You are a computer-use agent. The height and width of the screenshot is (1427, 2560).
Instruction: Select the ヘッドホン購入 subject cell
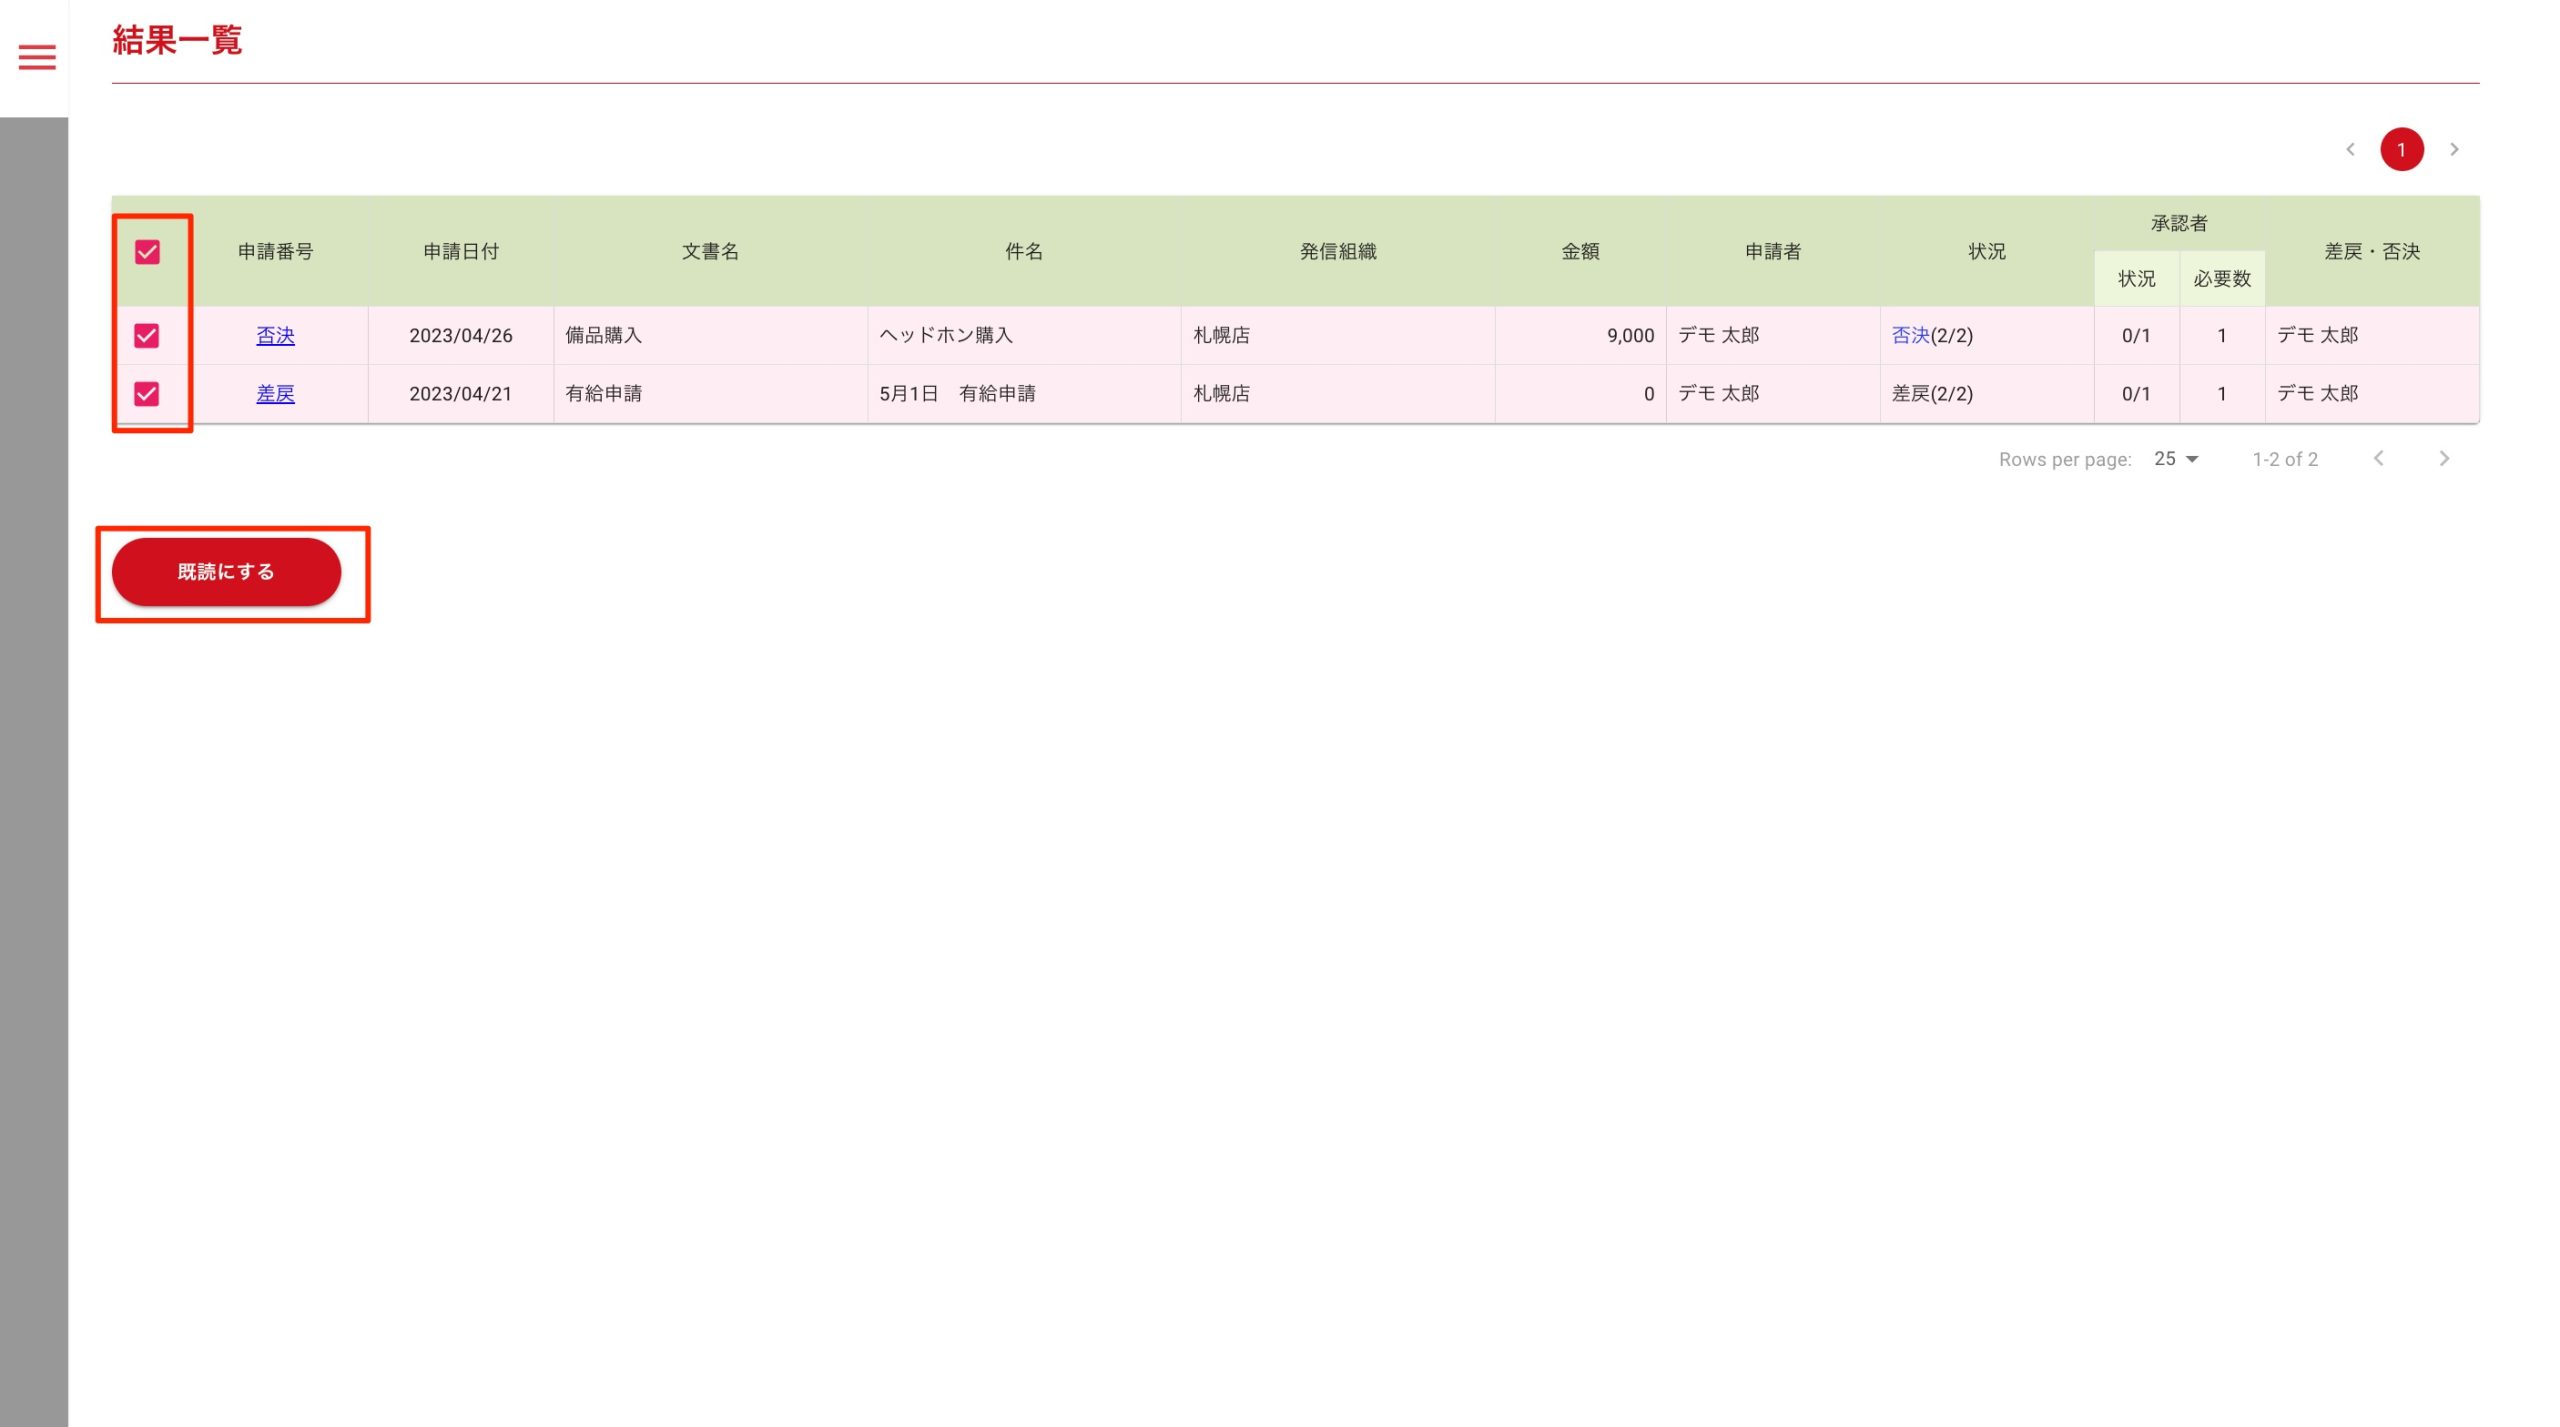coord(946,336)
